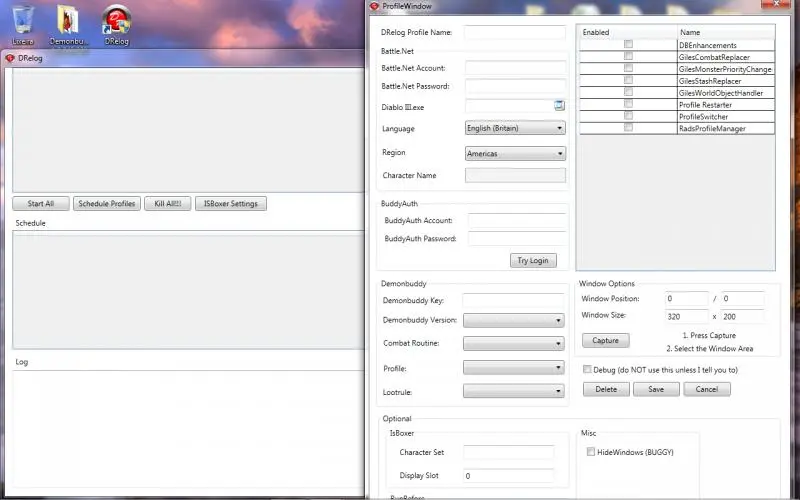Tick the GilesMonsterPriorityChange checkbox
This screenshot has height=500, width=800.
coord(628,68)
